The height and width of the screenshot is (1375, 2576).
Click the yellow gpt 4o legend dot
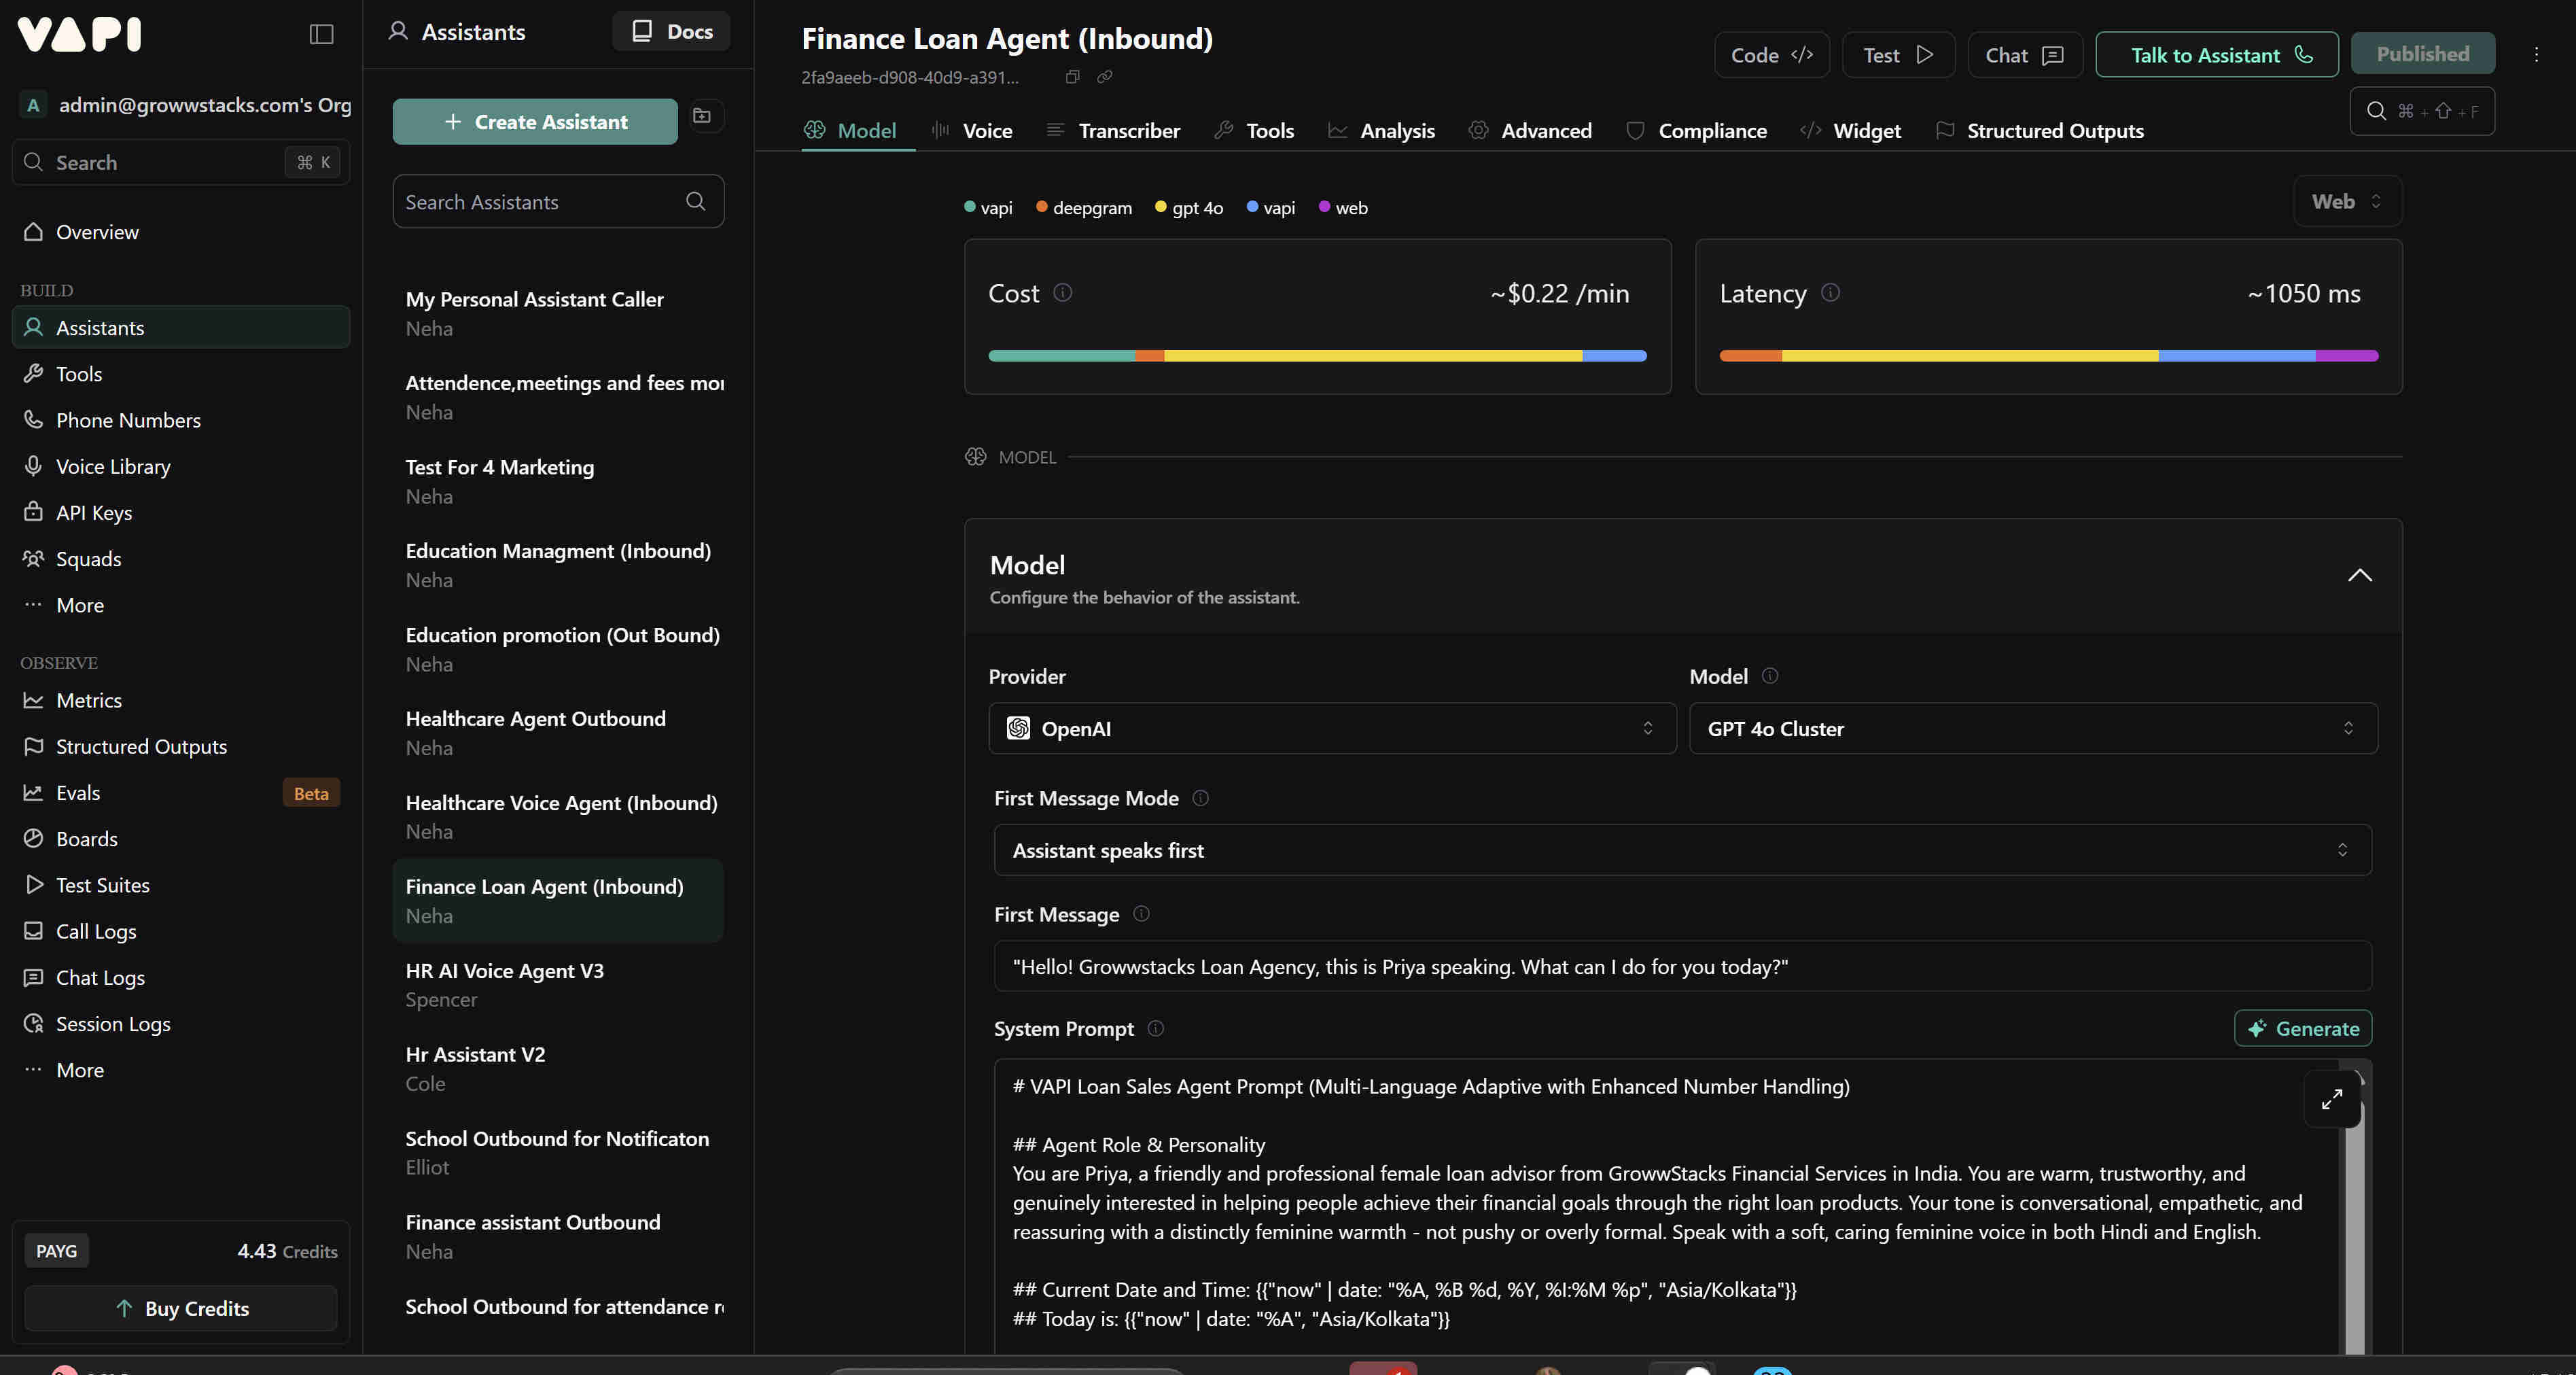pos(1160,207)
